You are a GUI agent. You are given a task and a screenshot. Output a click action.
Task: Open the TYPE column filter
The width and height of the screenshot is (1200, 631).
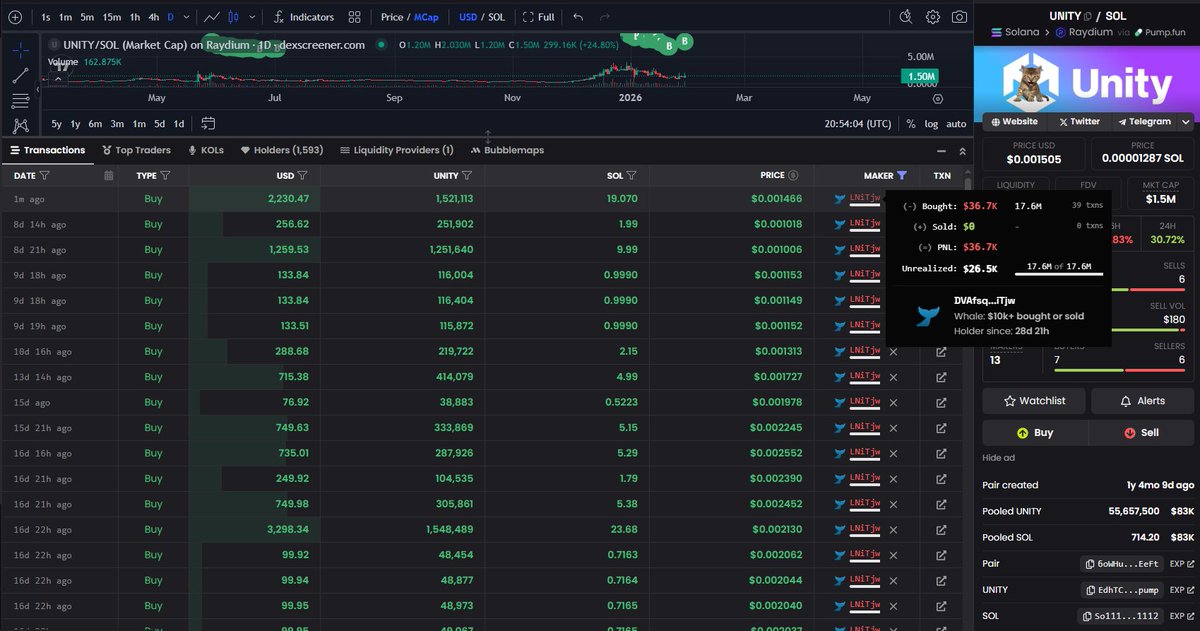point(166,175)
